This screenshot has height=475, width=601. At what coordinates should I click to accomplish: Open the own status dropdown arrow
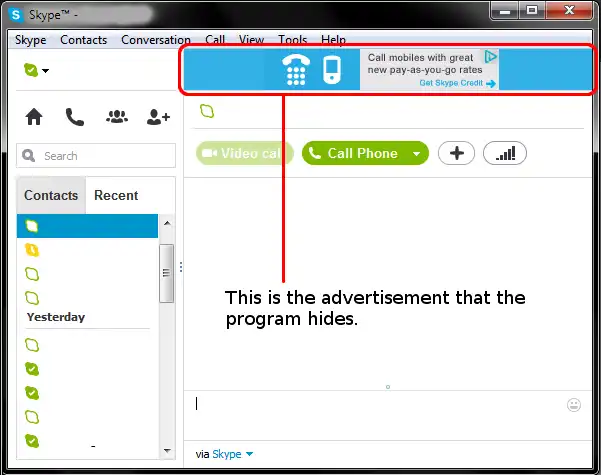[45, 71]
